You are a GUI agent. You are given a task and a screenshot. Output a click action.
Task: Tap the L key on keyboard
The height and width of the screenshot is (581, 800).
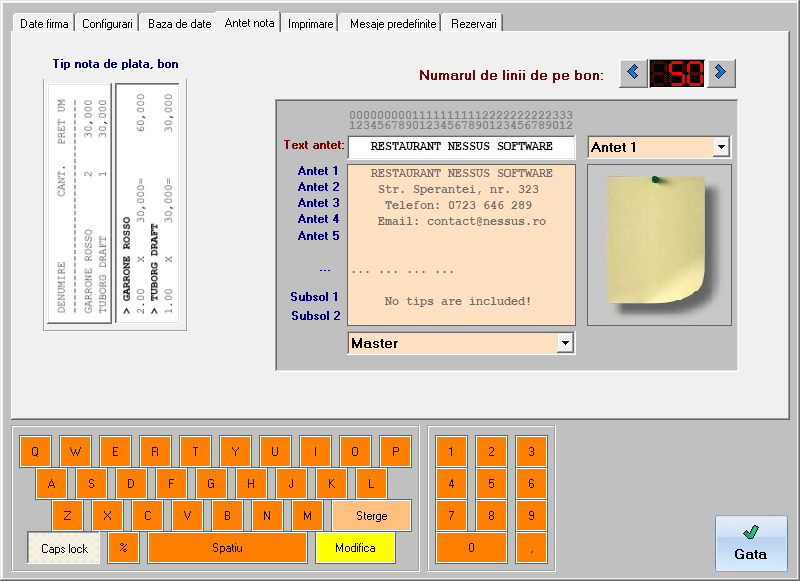(x=371, y=484)
